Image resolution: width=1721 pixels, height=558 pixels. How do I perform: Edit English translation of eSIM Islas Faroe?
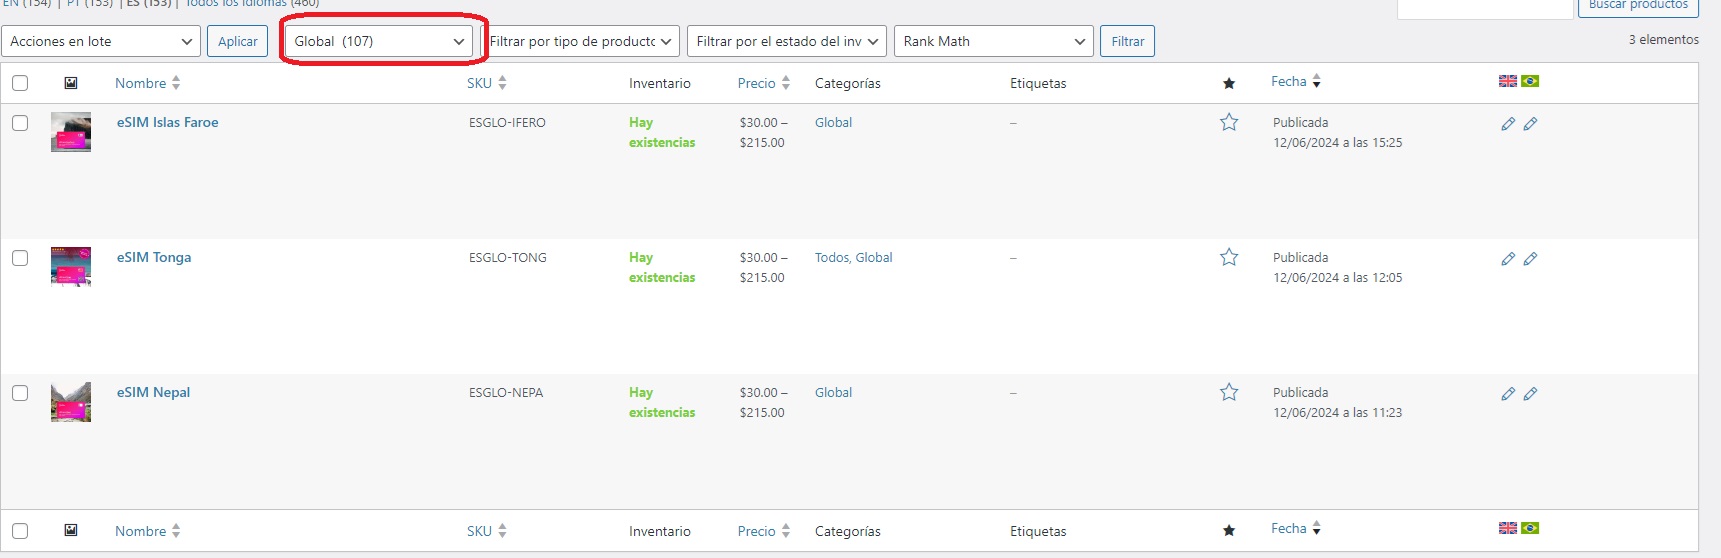[x=1508, y=124]
